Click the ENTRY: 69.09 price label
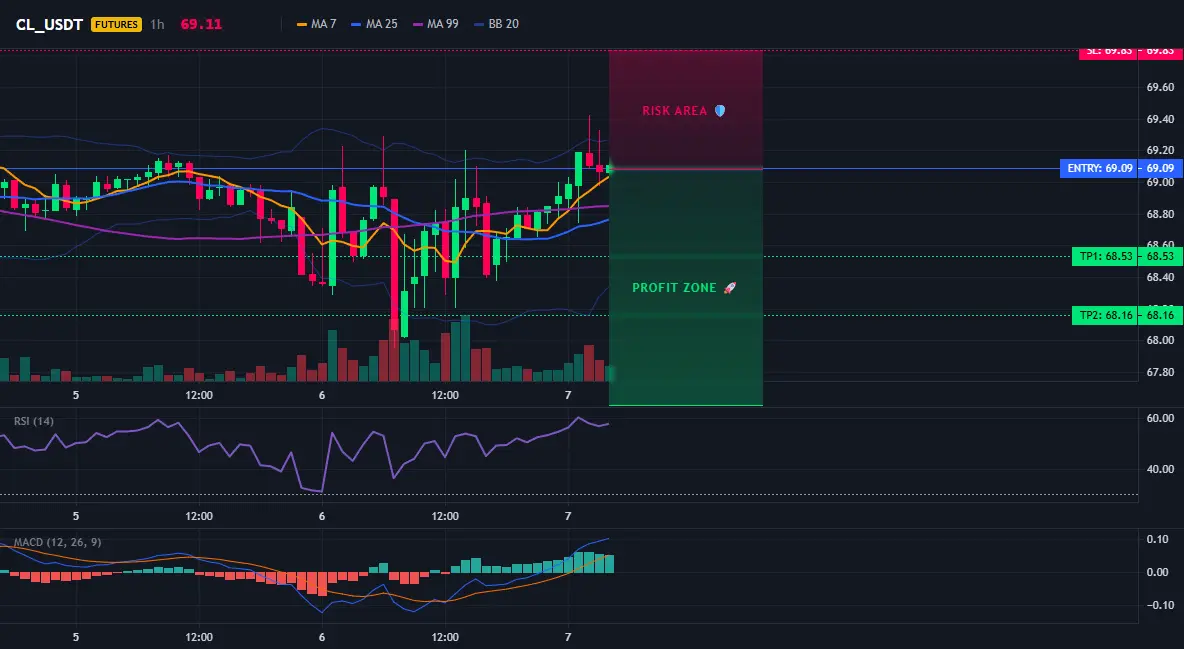This screenshot has width=1184, height=649. point(1100,168)
